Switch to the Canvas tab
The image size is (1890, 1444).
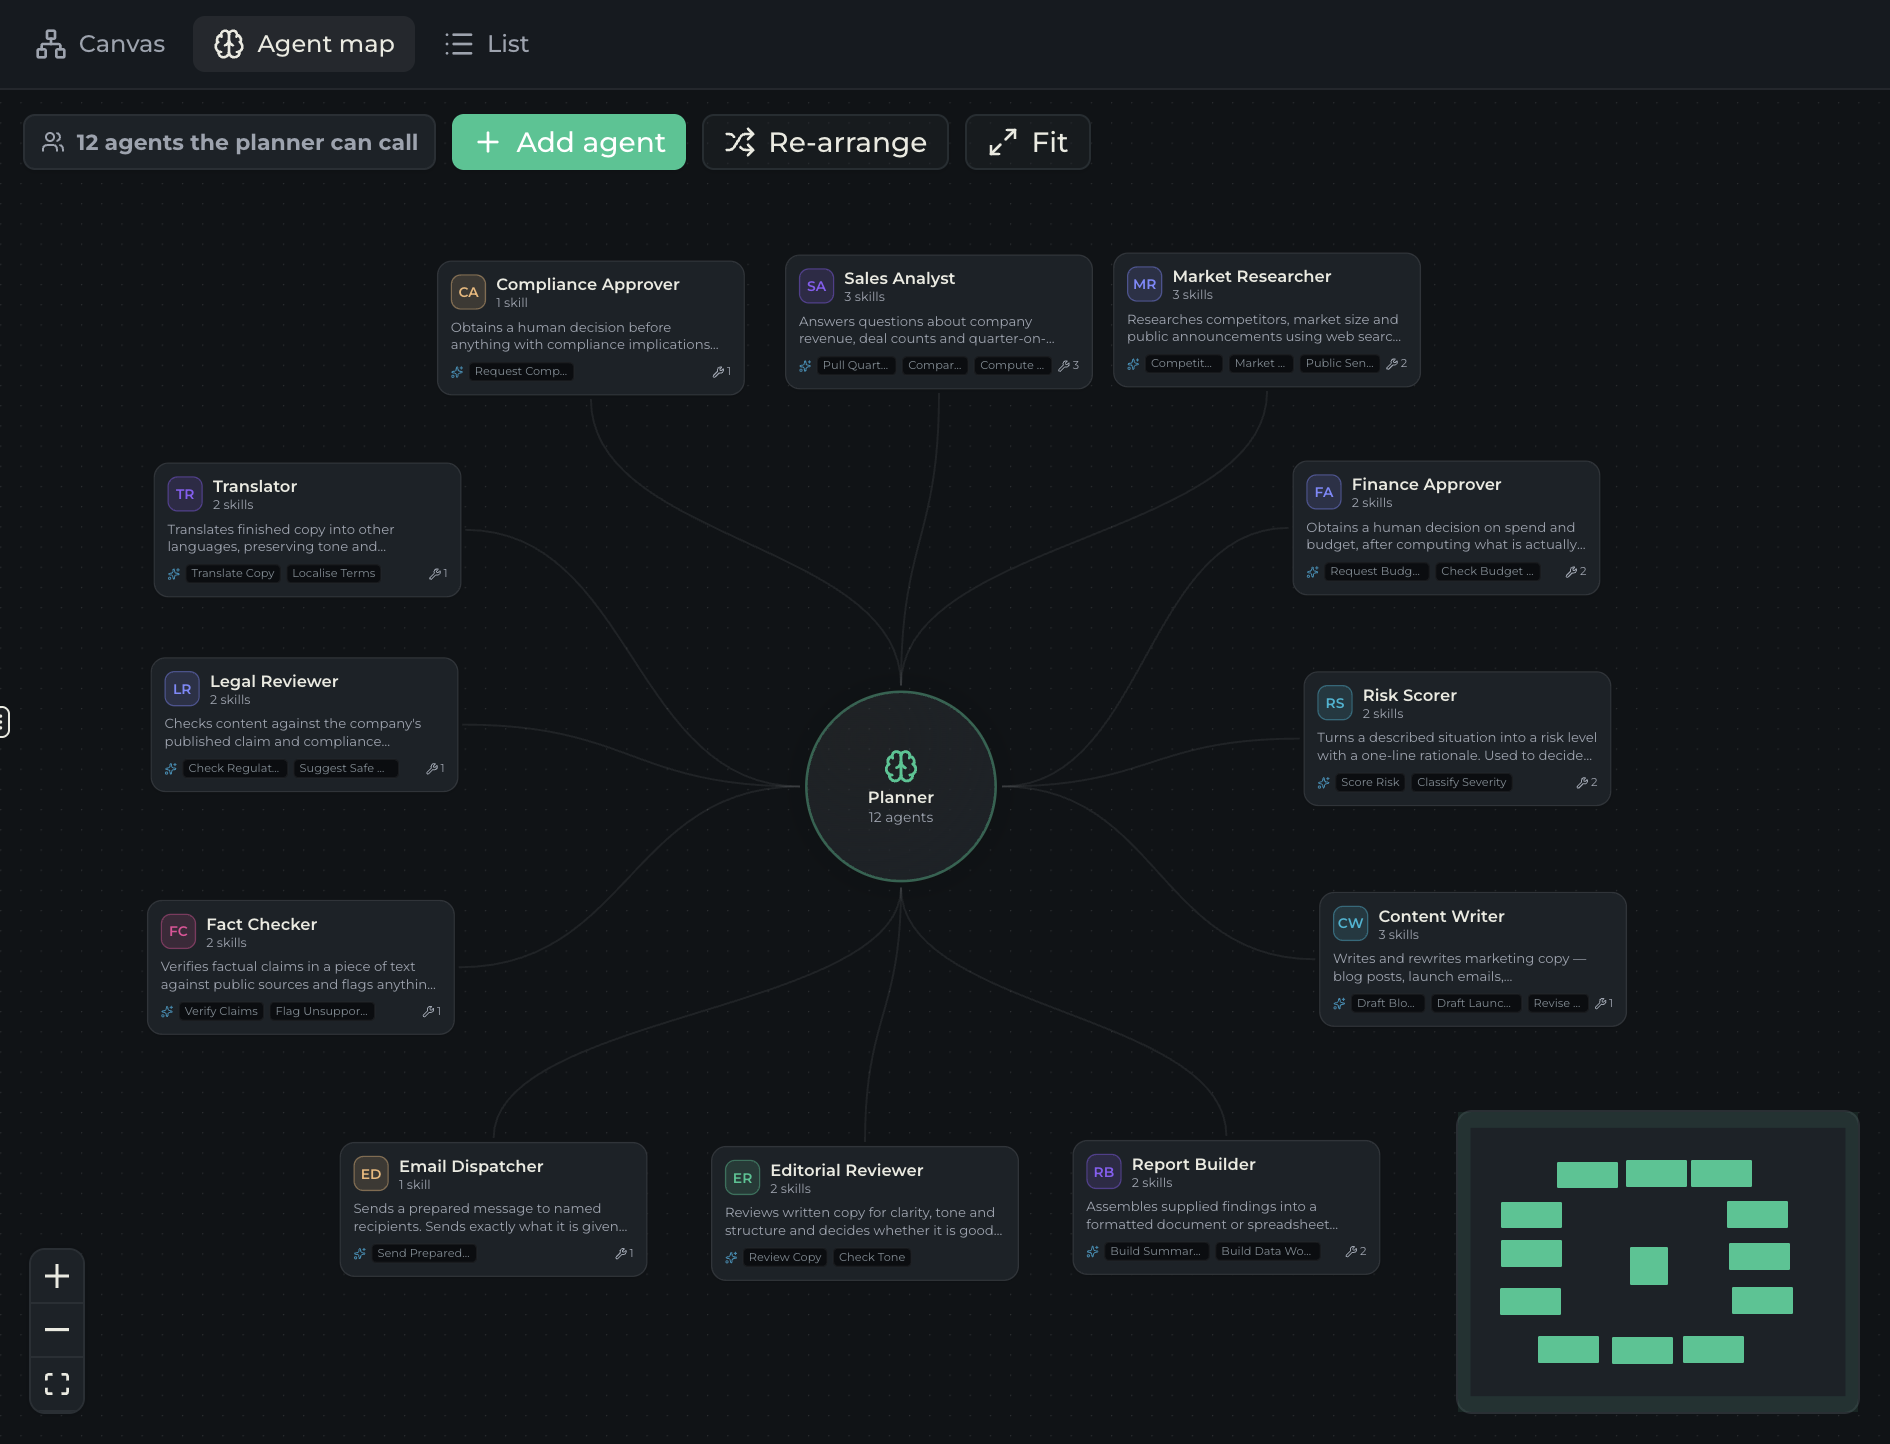[x=100, y=44]
